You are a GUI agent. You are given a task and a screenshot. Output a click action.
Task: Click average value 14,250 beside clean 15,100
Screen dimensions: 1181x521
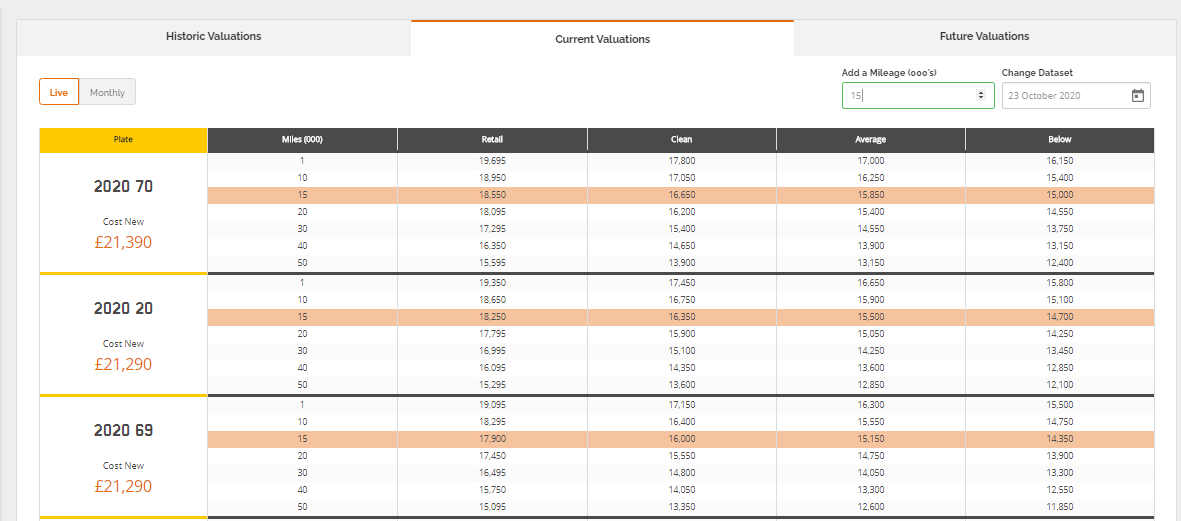[x=871, y=351]
